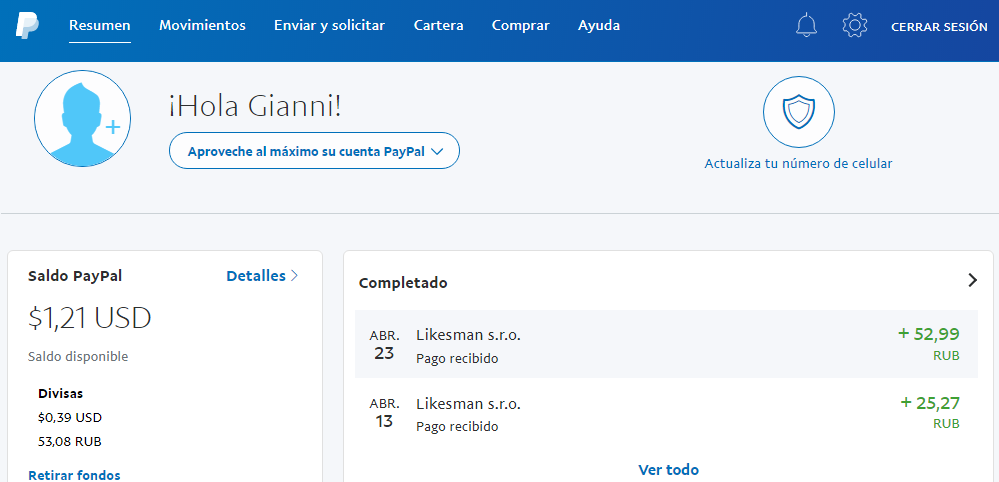Click the Ver todo link
Image resolution: width=999 pixels, height=482 pixels.
668,470
